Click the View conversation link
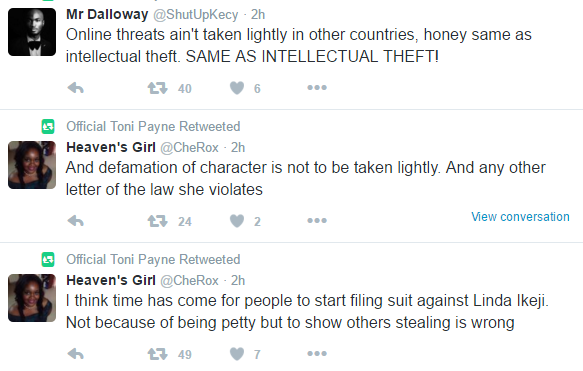583x371 pixels. [520, 217]
